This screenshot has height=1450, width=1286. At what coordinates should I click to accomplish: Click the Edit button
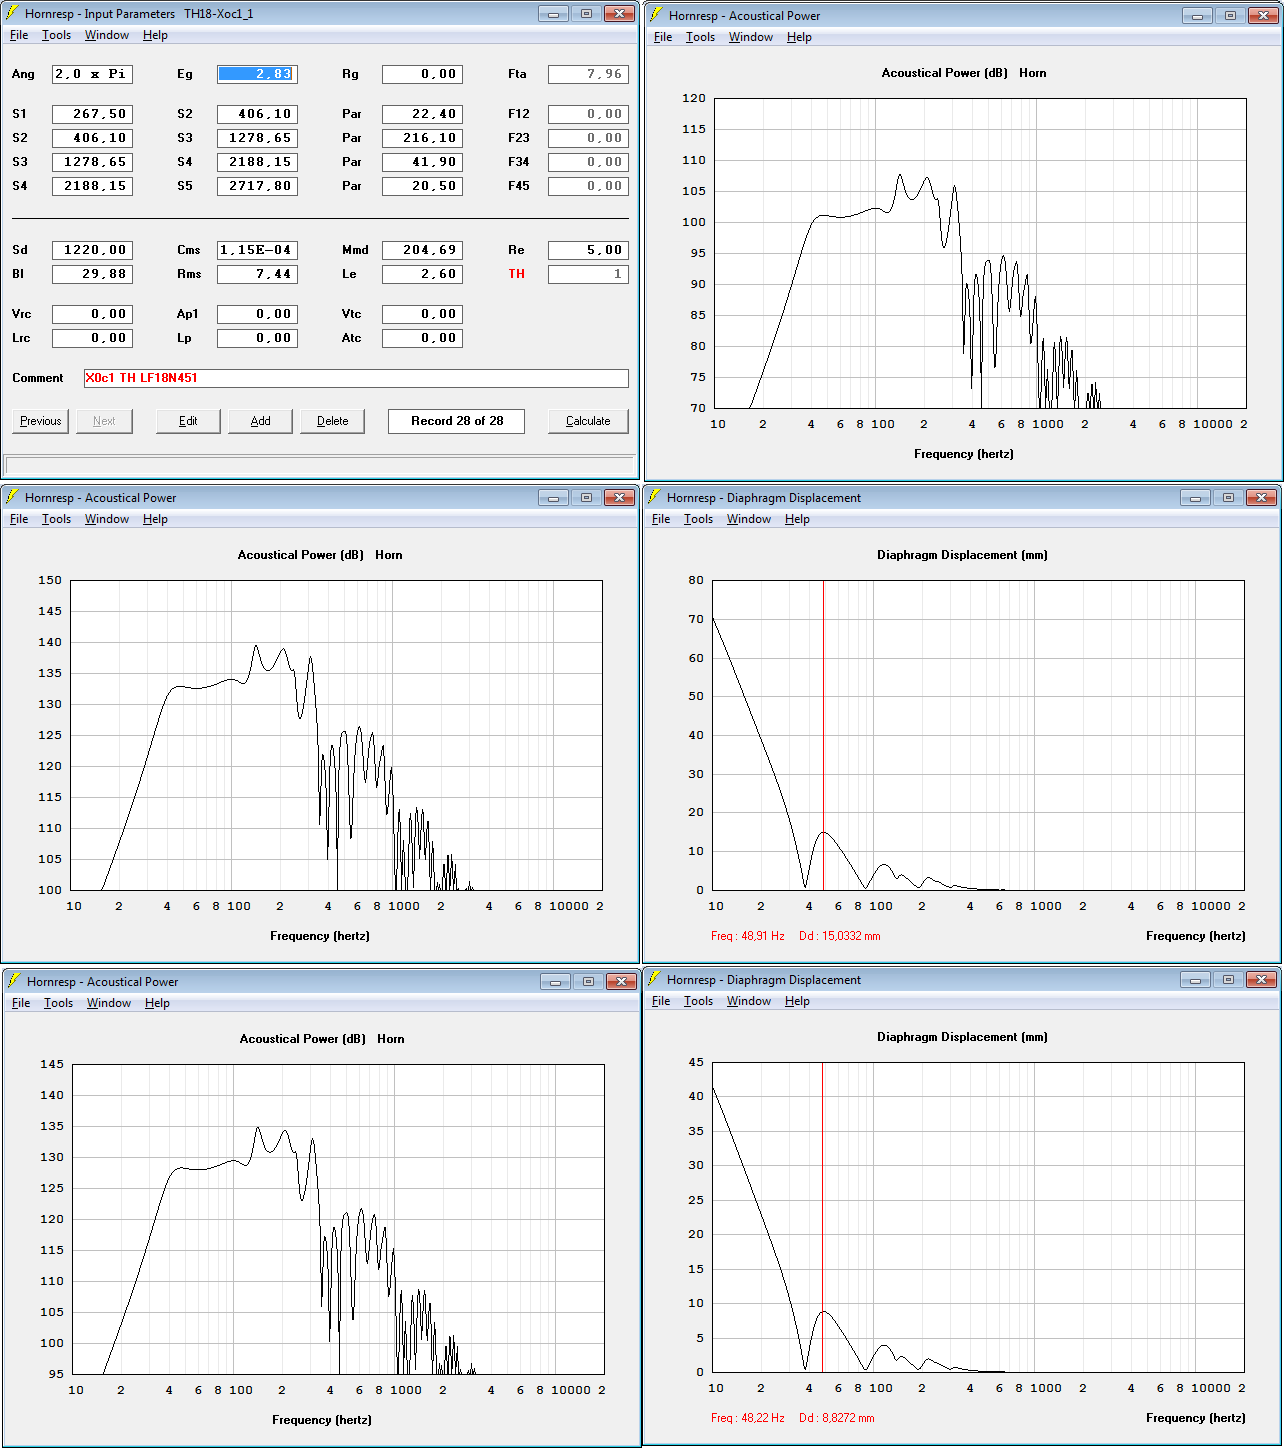pos(188,421)
